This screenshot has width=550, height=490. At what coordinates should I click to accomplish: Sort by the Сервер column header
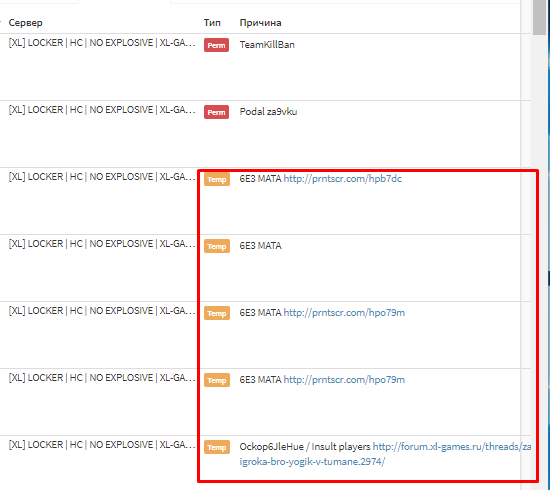25,23
